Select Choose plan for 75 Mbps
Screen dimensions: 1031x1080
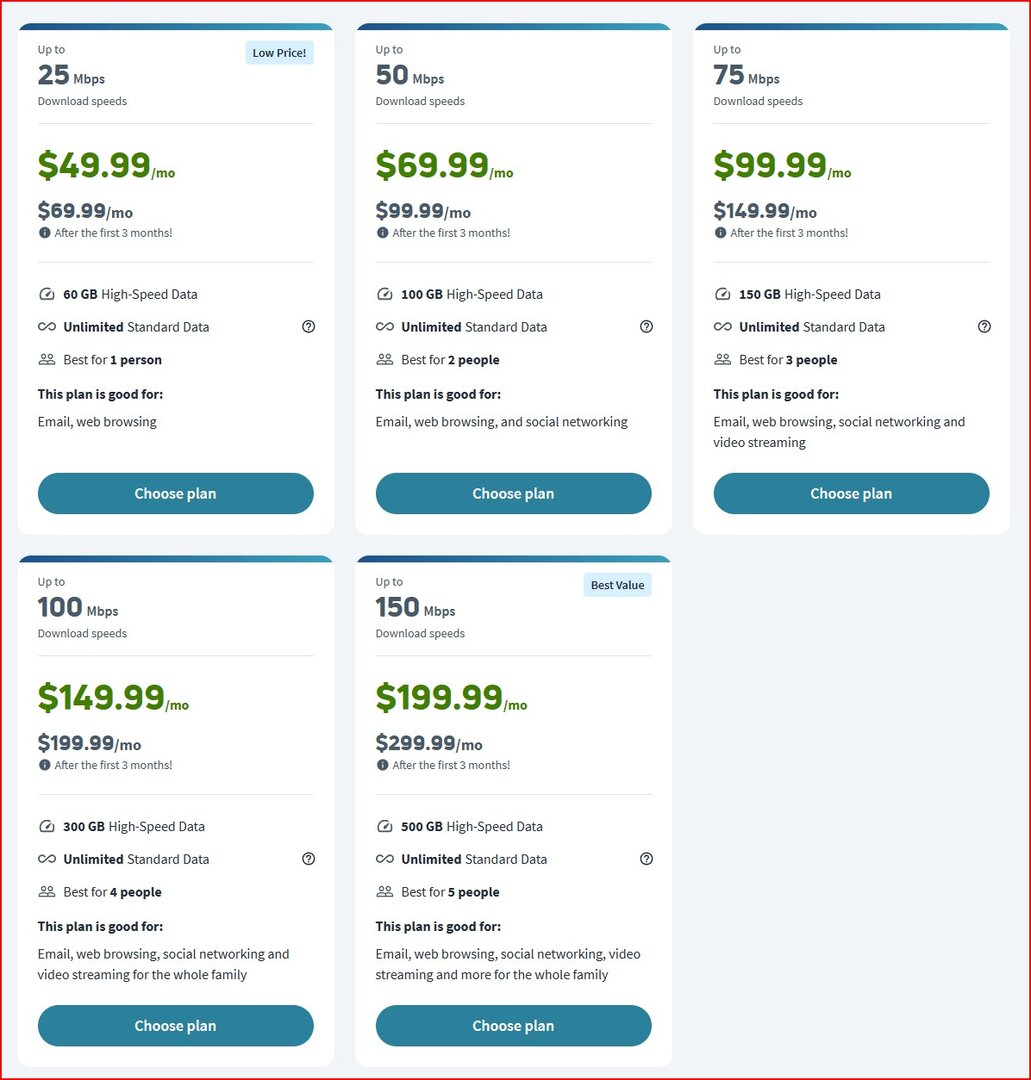point(851,493)
